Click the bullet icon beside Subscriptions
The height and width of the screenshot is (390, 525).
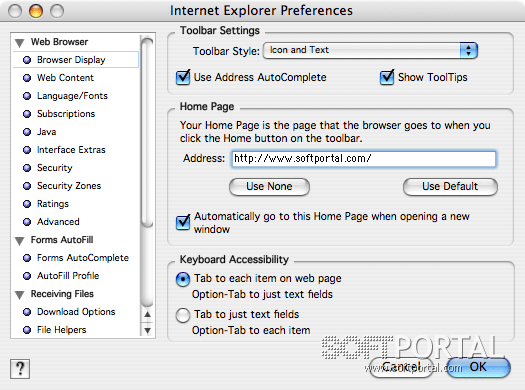click(27, 114)
